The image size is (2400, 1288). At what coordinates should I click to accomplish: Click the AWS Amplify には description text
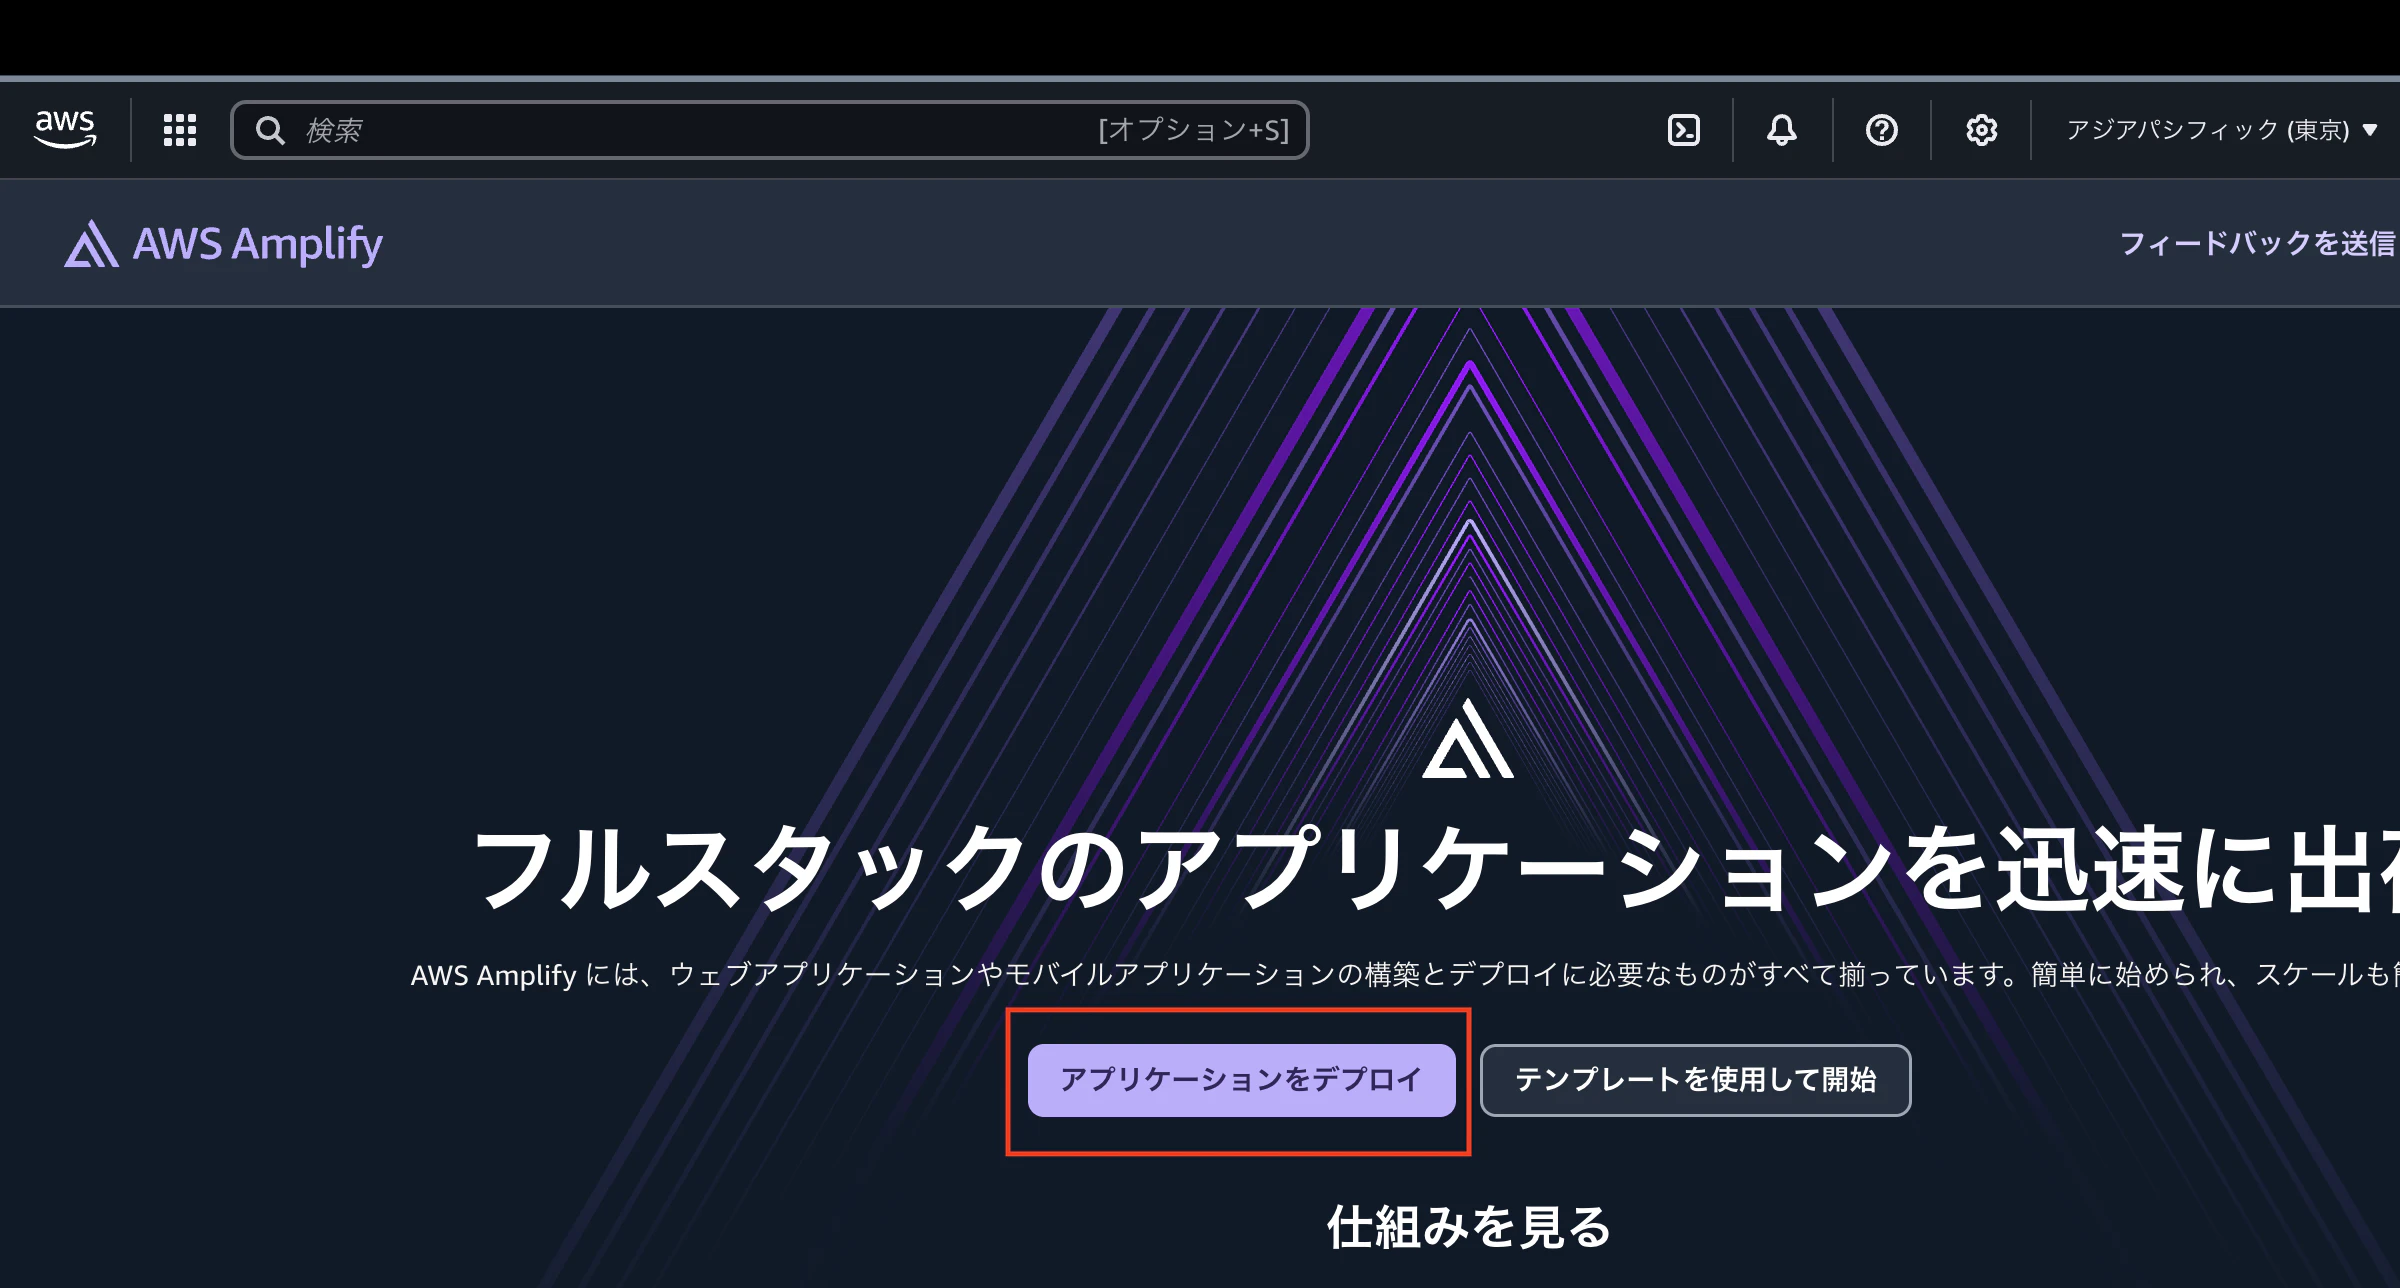[1405, 974]
